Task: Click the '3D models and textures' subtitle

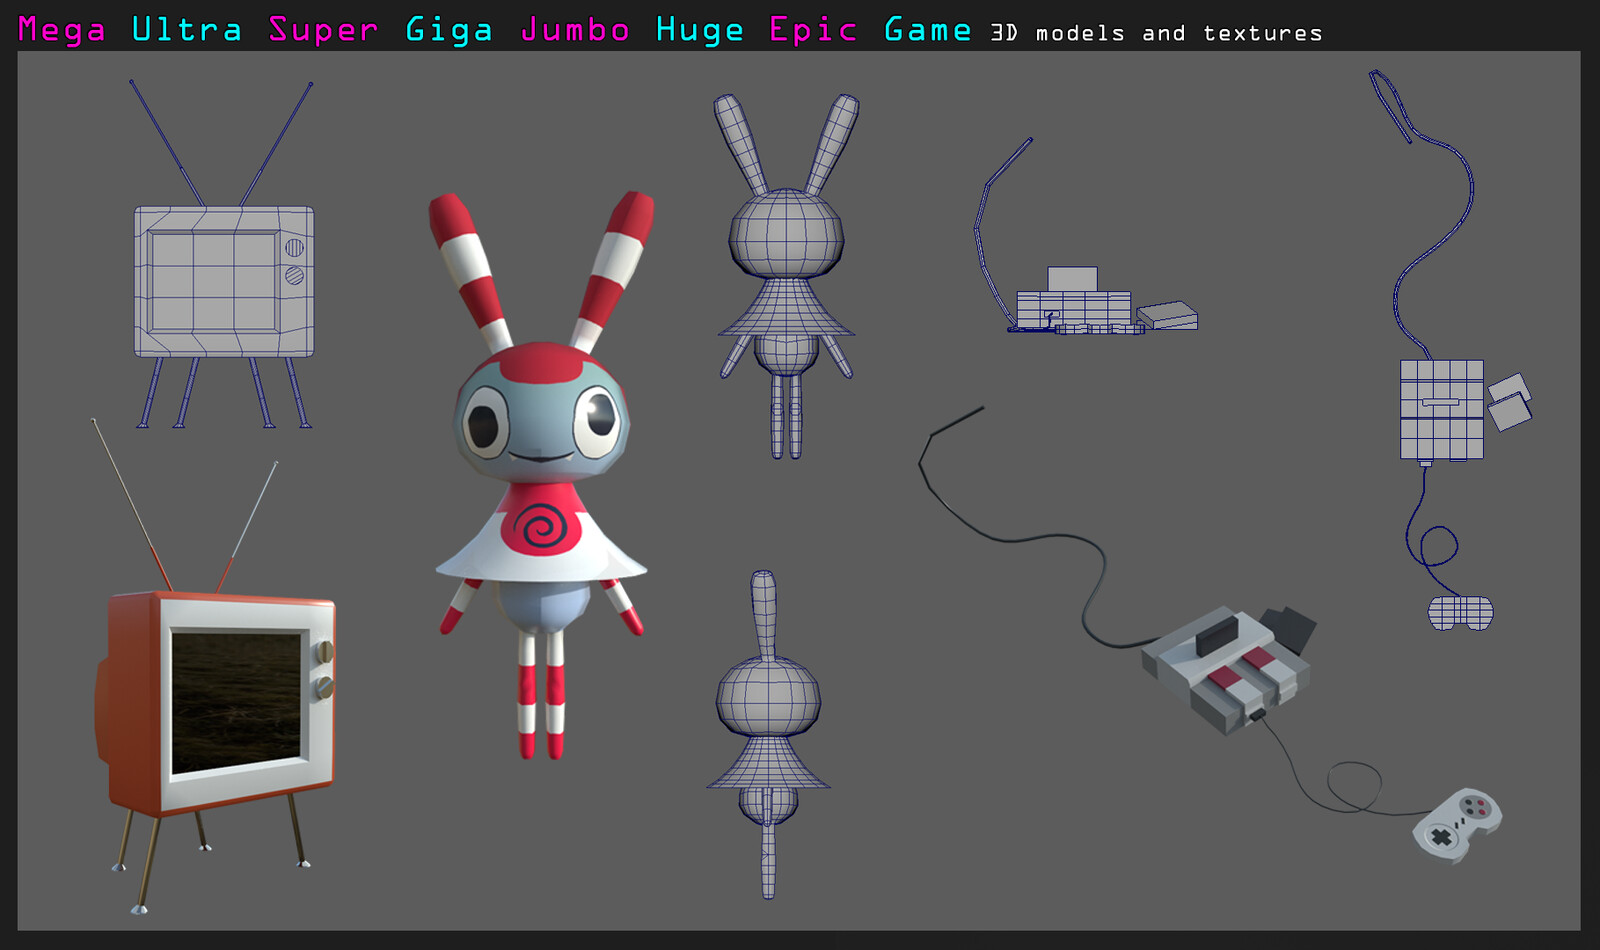Action: click(x=1157, y=33)
